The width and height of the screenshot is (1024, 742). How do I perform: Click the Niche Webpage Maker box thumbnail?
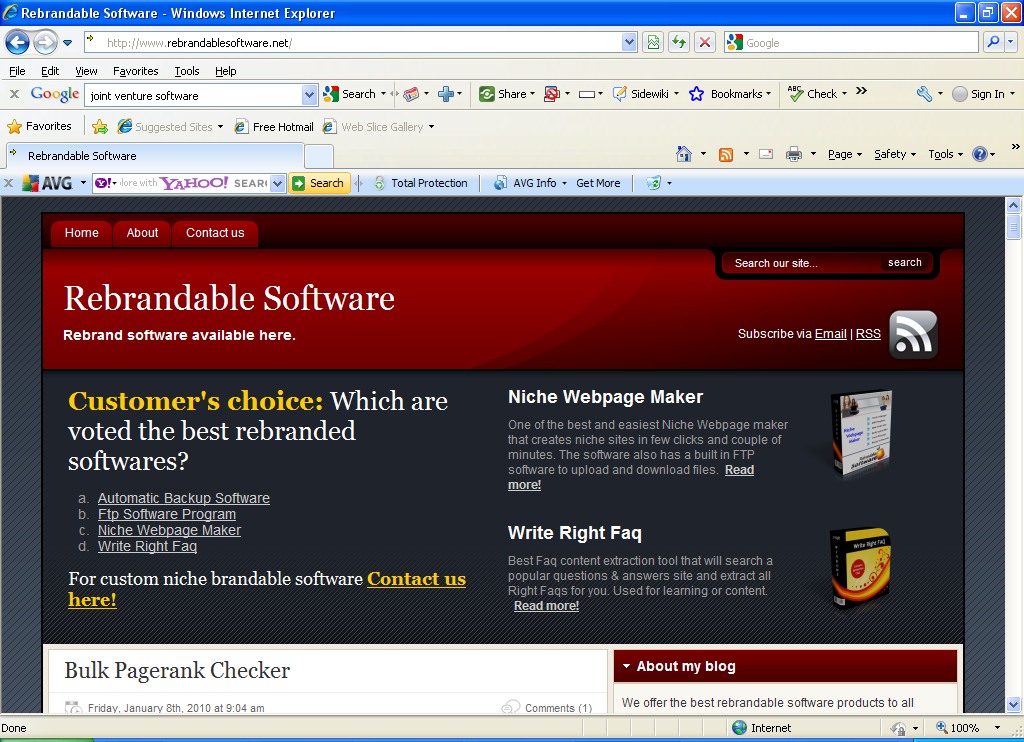click(861, 434)
